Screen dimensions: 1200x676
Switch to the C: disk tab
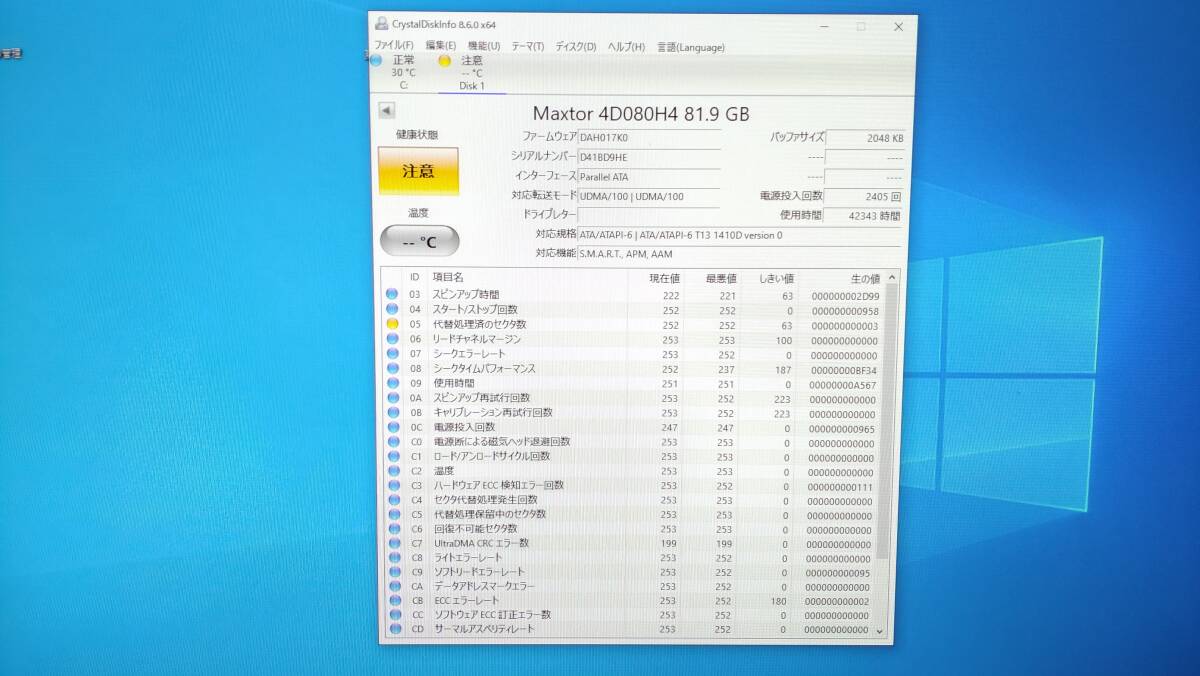click(403, 72)
